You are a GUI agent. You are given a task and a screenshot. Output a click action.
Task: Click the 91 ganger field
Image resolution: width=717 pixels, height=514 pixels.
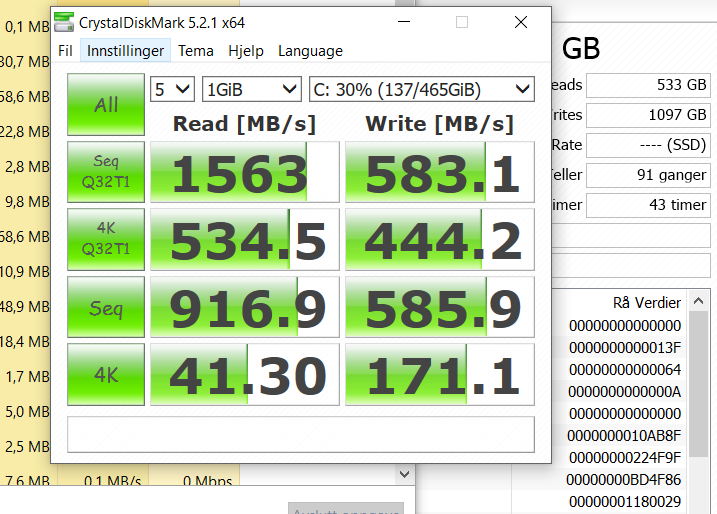pyautogui.click(x=648, y=175)
